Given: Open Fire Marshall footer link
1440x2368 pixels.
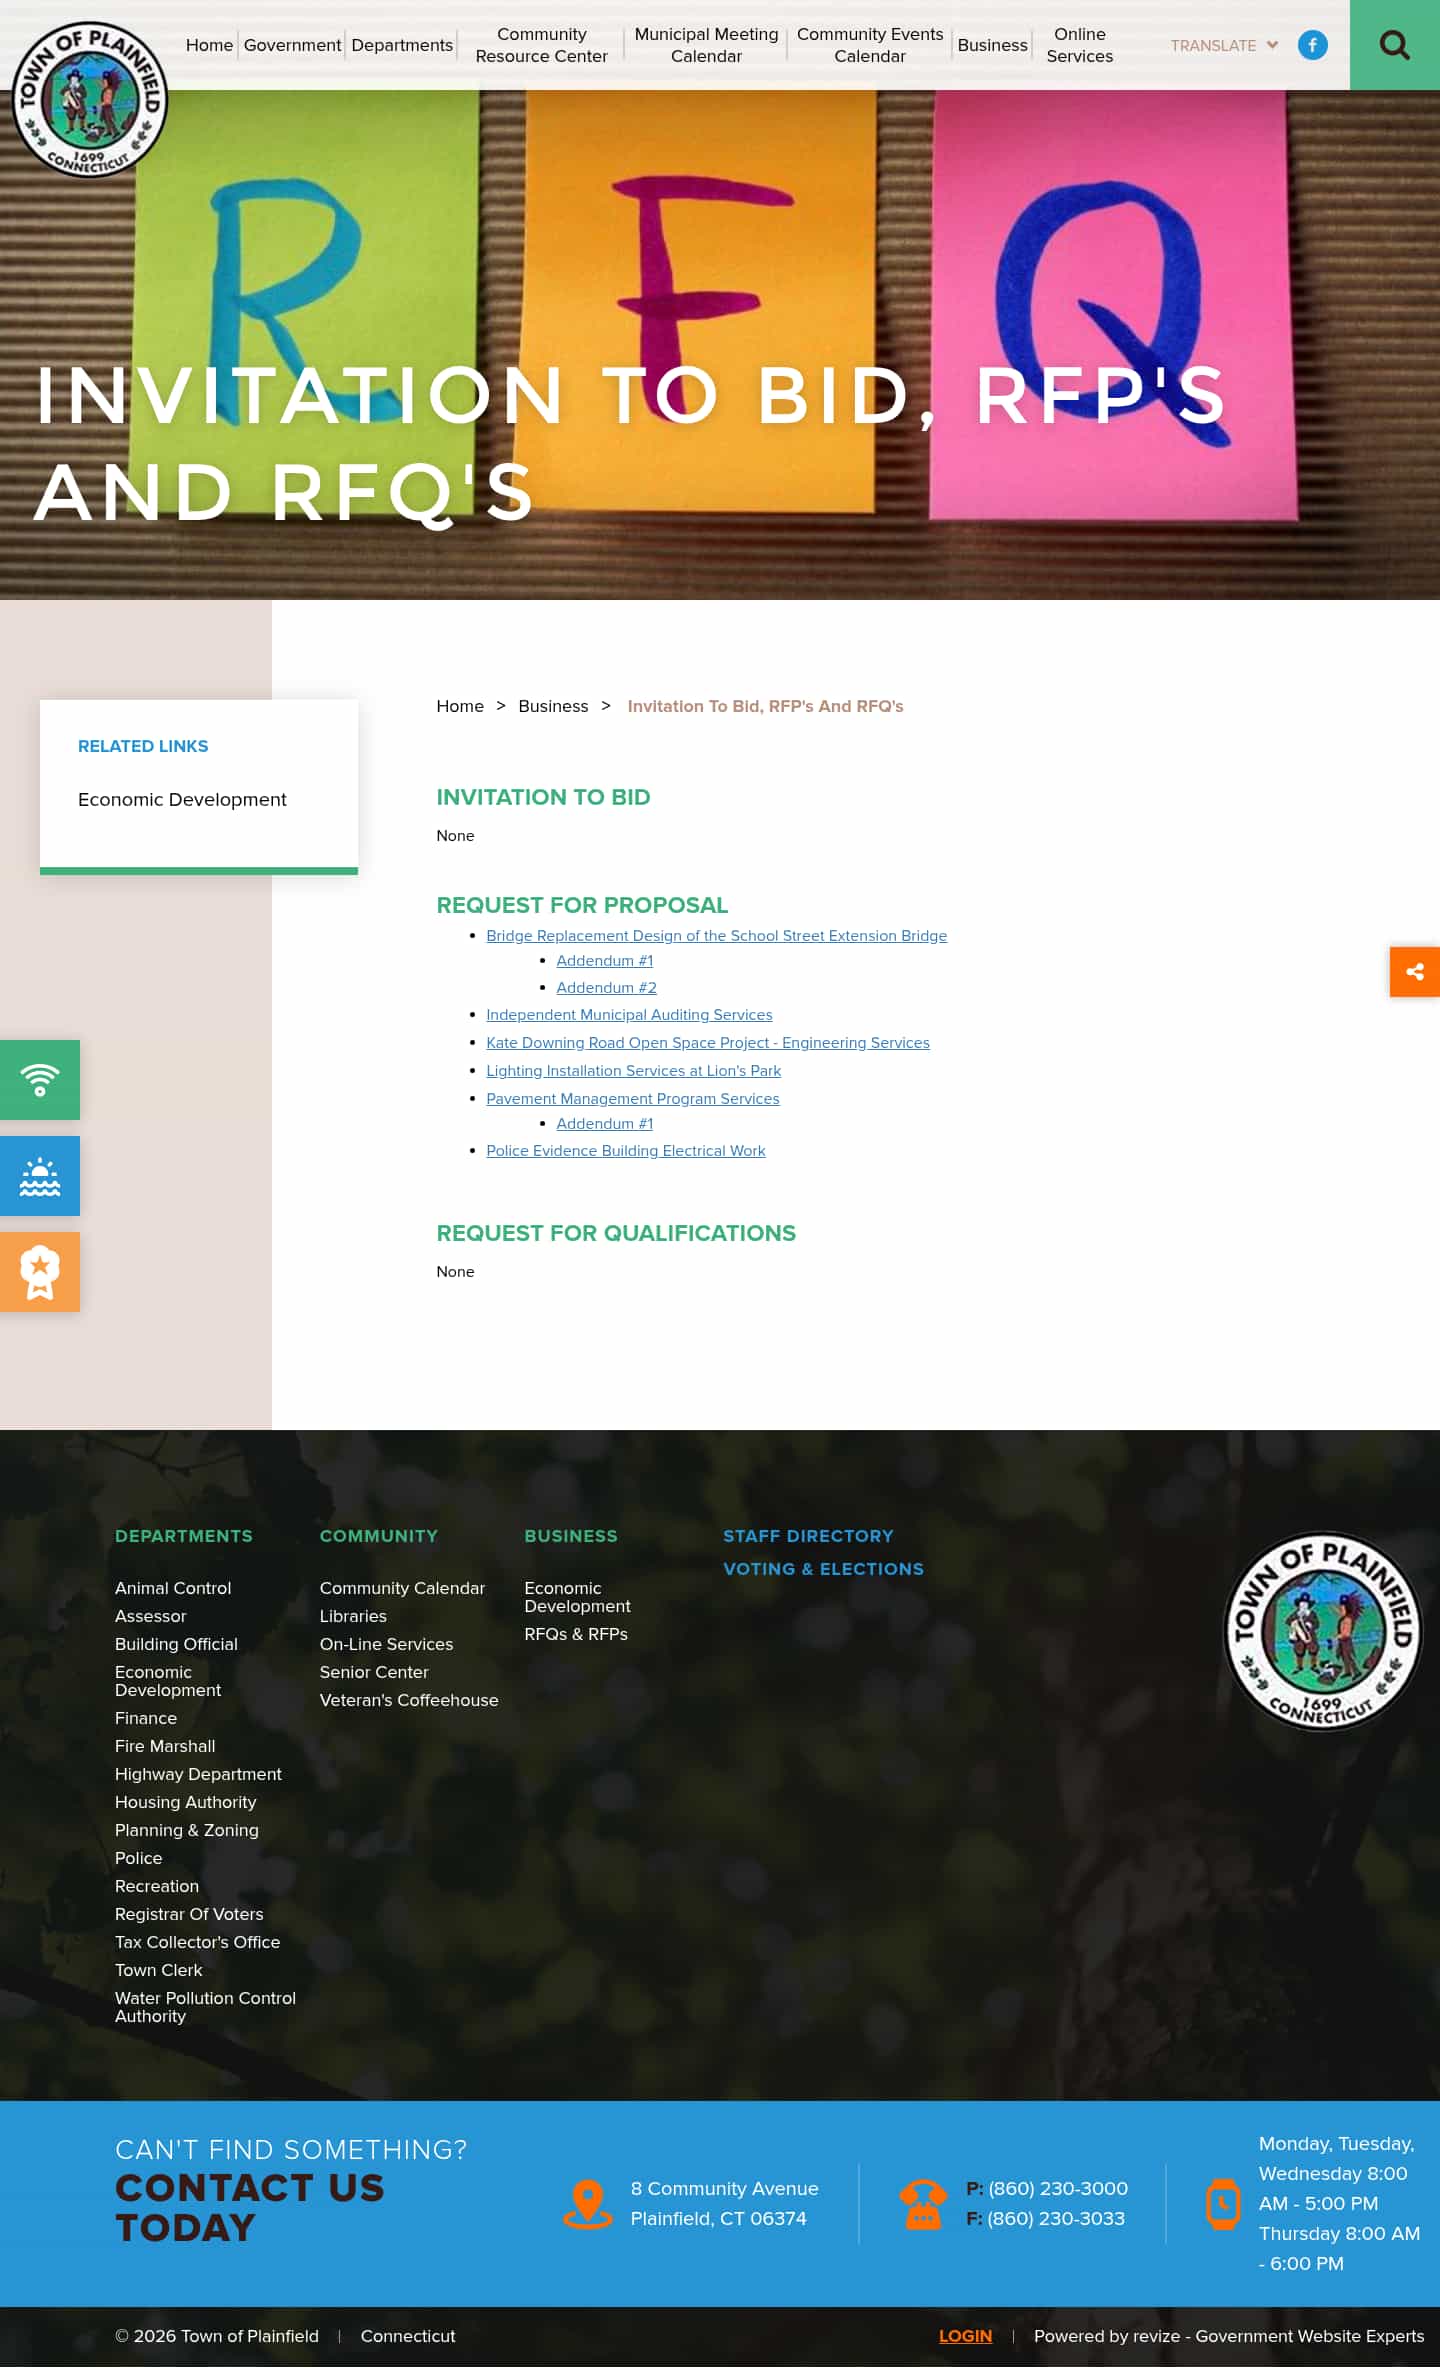Looking at the screenshot, I should [x=165, y=1746].
